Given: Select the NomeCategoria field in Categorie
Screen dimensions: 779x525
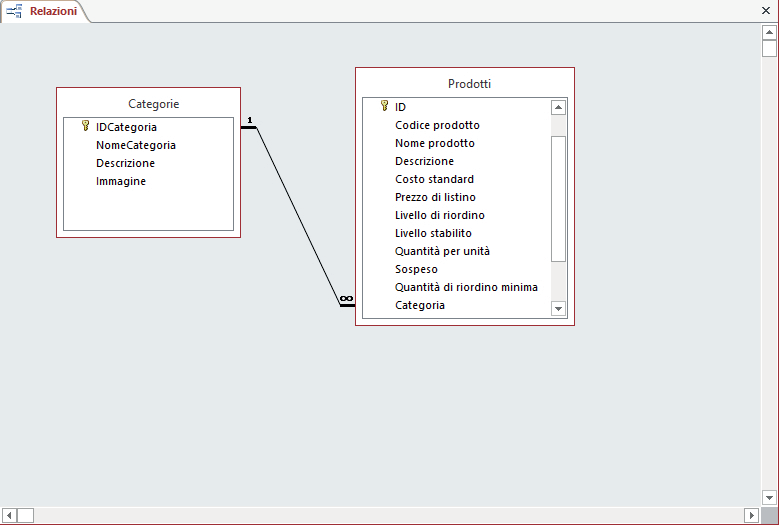Looking at the screenshot, I should pos(135,145).
